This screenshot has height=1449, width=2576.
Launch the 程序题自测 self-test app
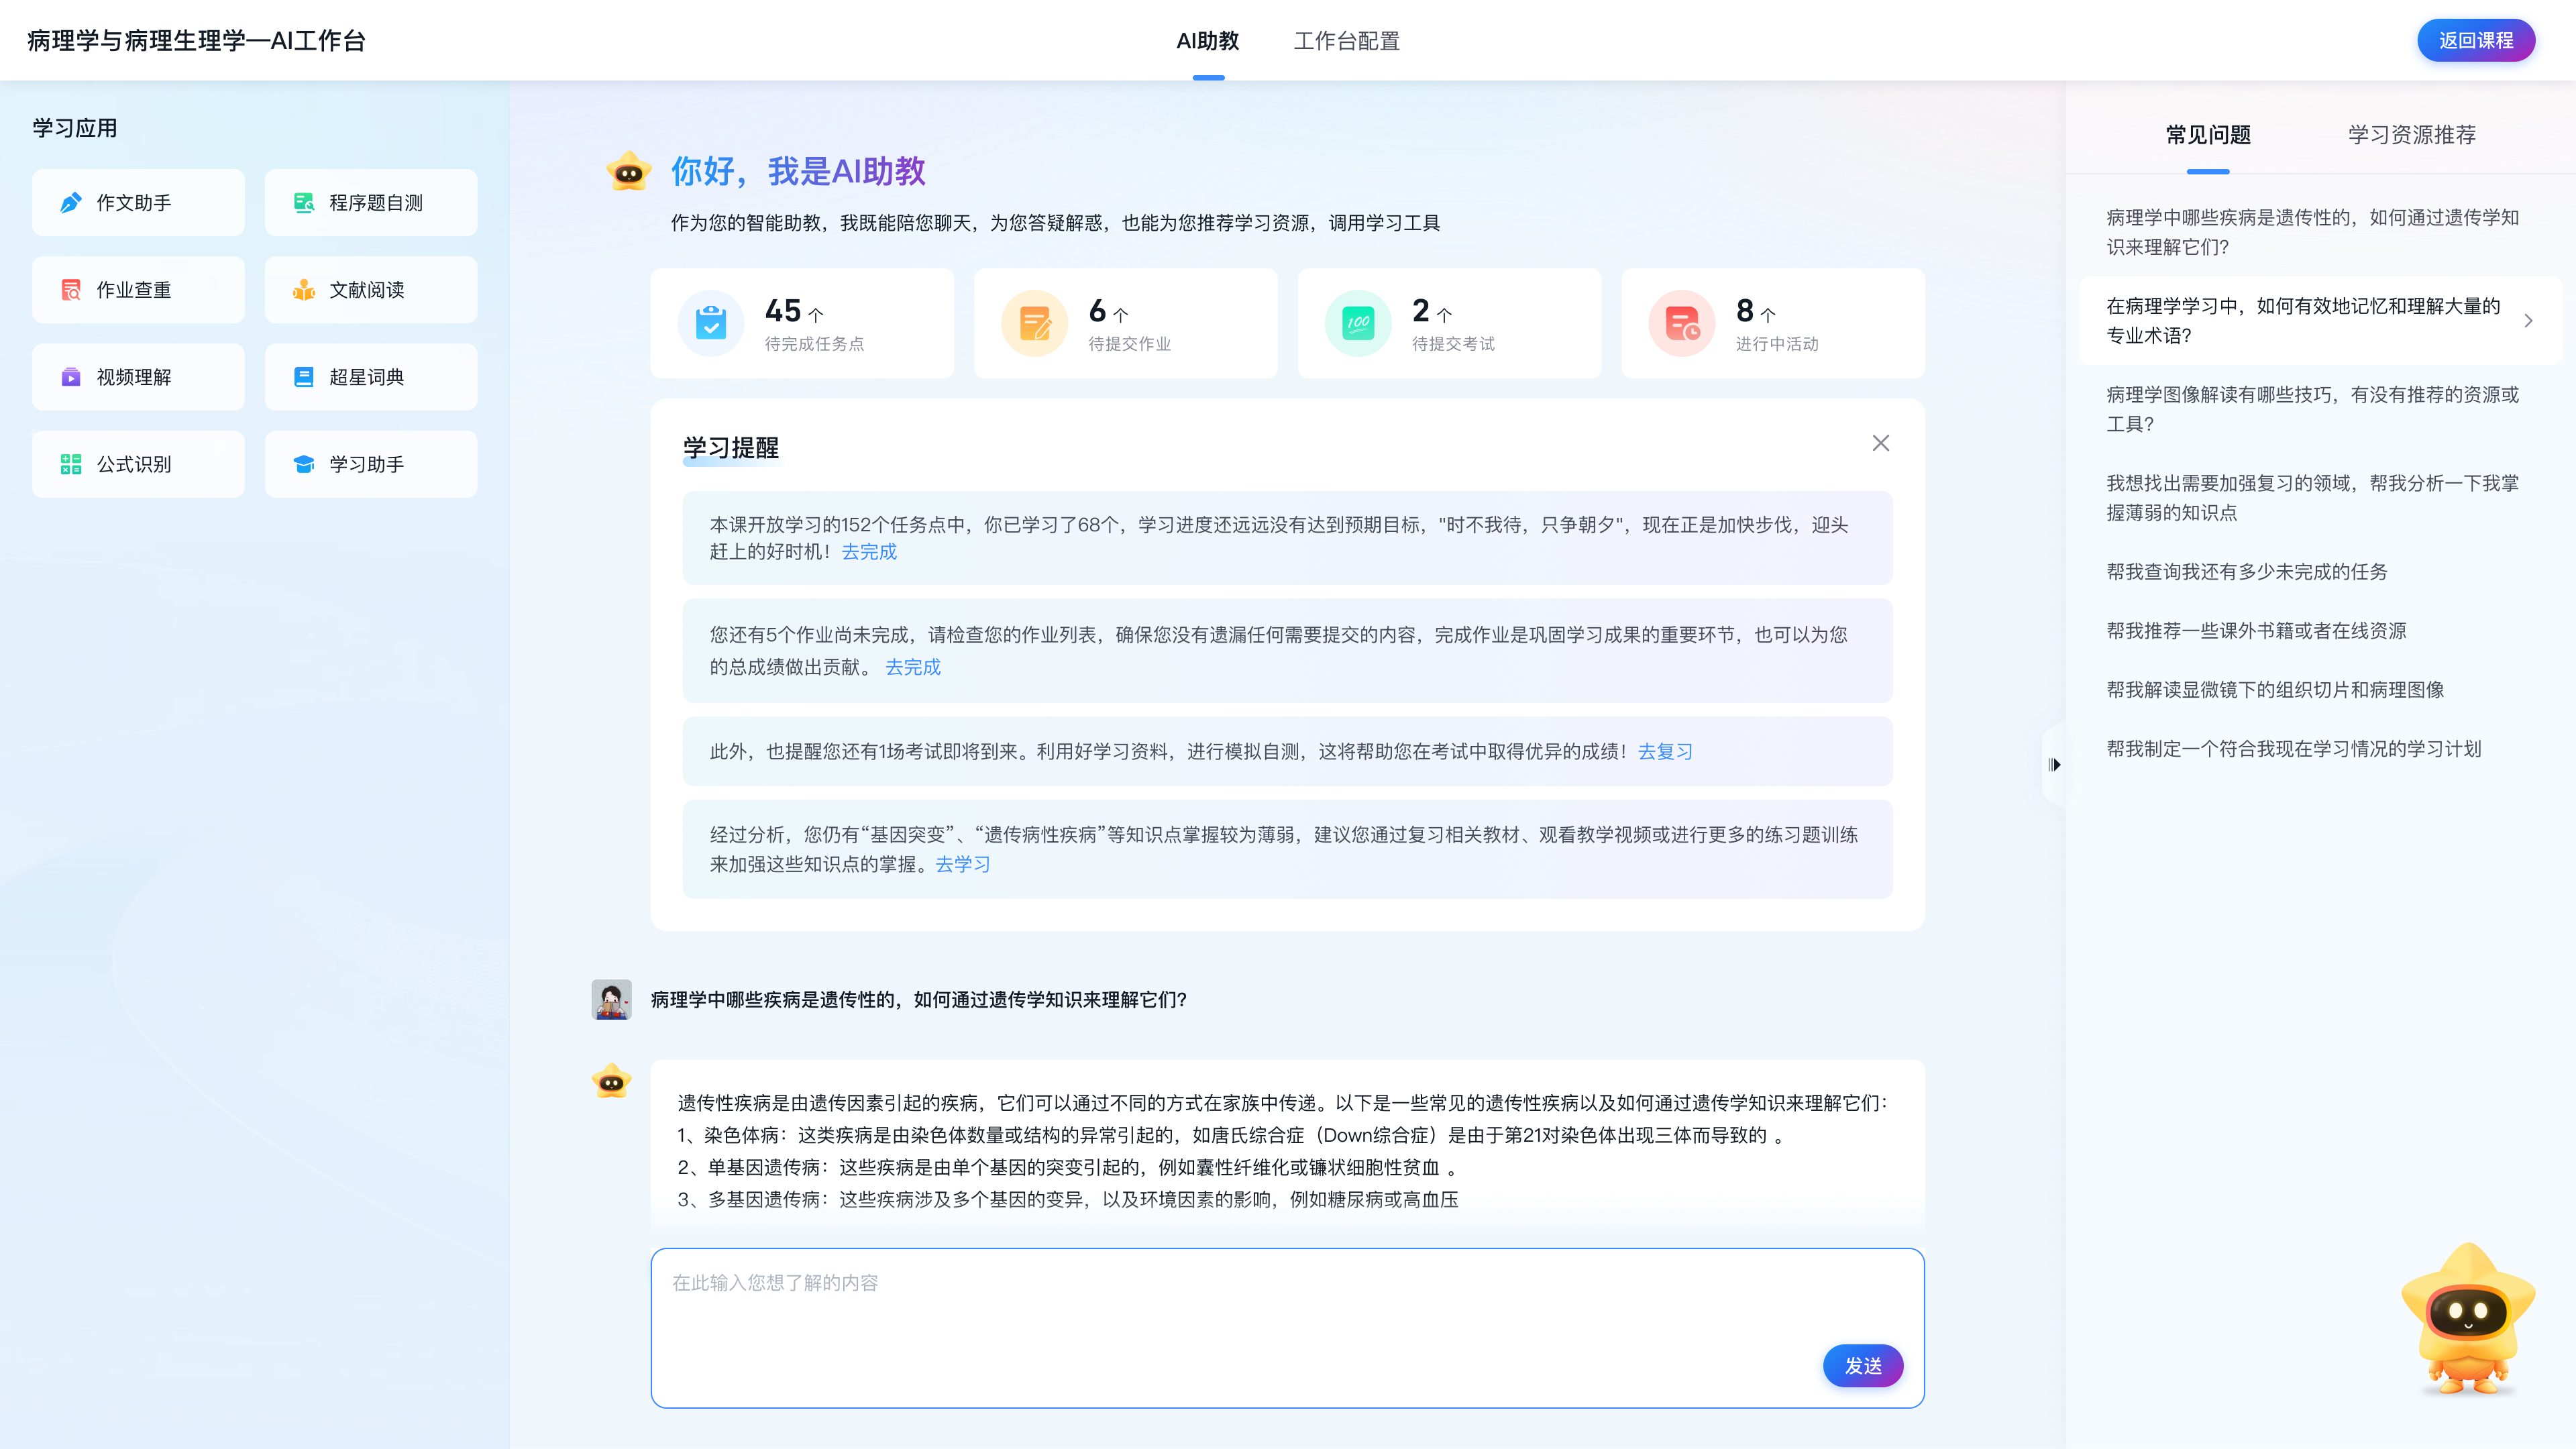click(x=371, y=203)
